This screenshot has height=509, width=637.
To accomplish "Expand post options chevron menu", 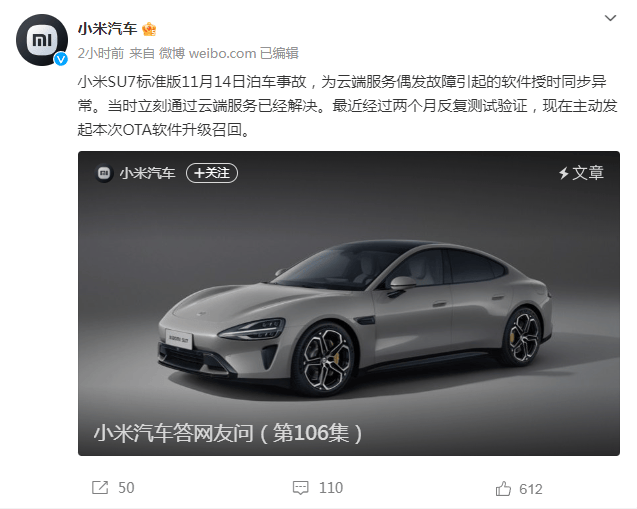I will (x=610, y=18).
